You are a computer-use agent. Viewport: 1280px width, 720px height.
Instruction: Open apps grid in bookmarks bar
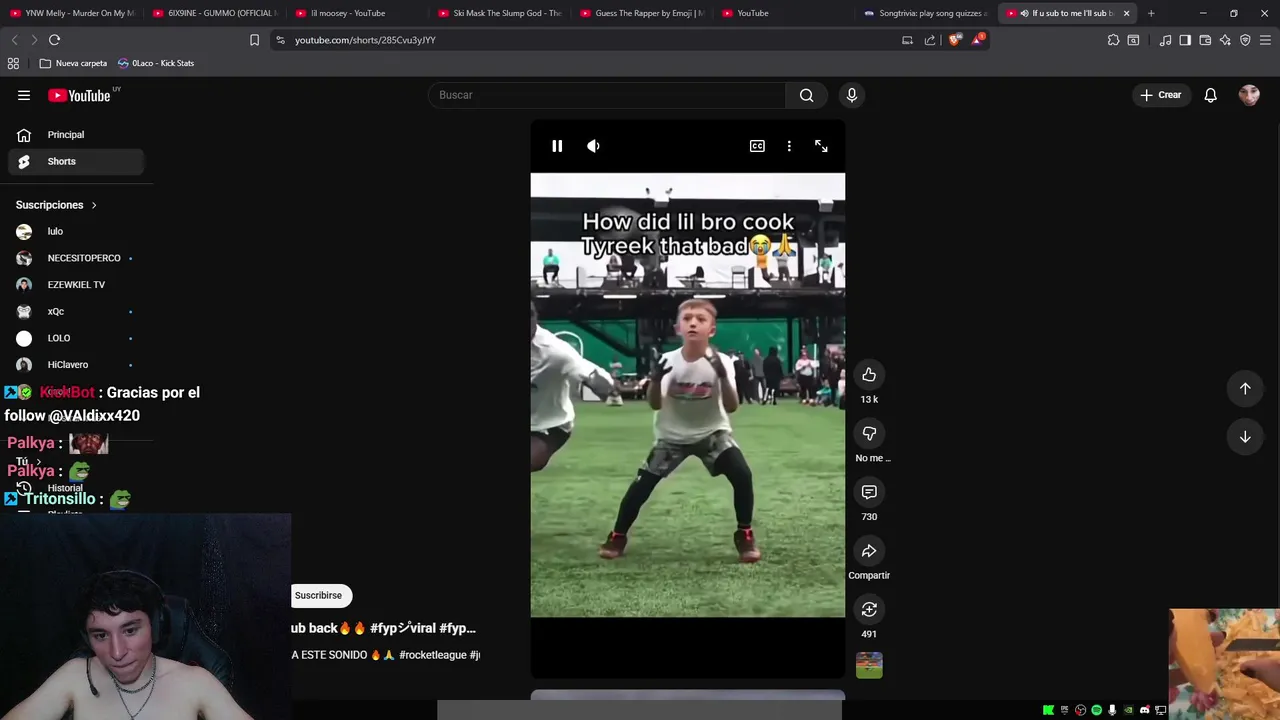click(x=13, y=63)
